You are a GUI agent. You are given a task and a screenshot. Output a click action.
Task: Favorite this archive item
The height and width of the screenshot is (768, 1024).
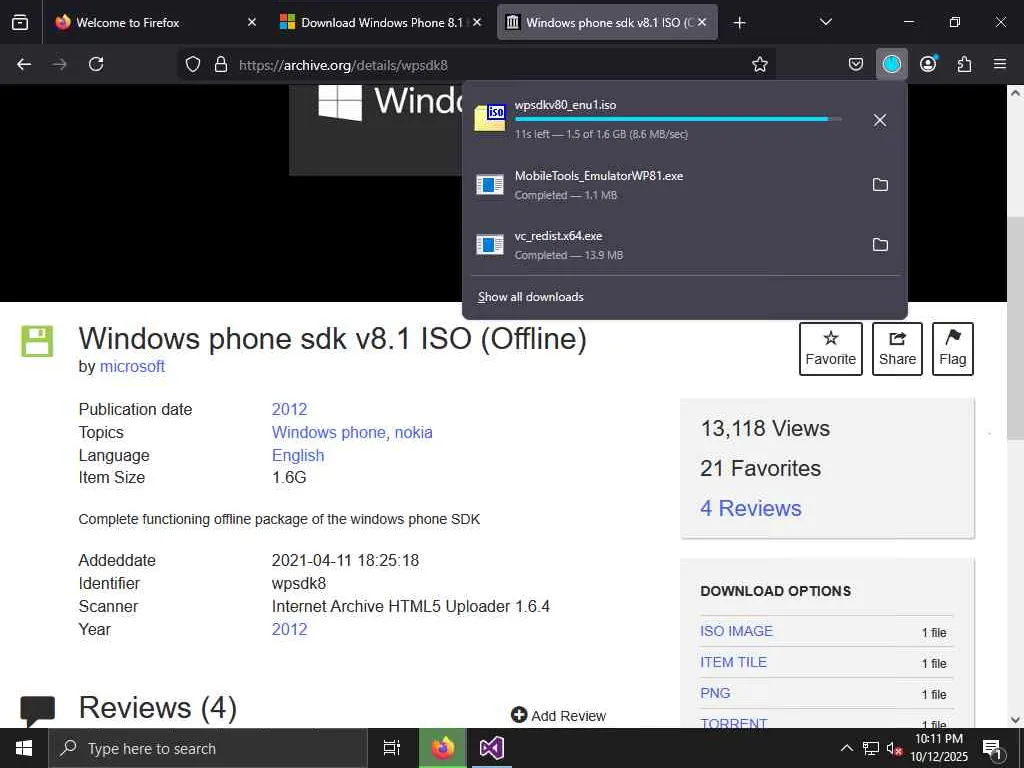[831, 349]
